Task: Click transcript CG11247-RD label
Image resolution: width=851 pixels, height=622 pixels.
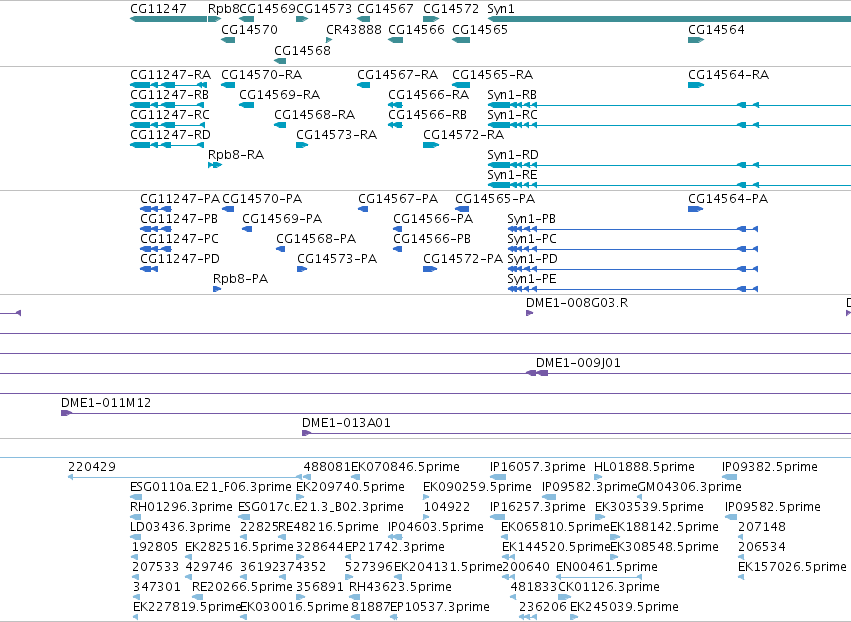Action: 170,135
